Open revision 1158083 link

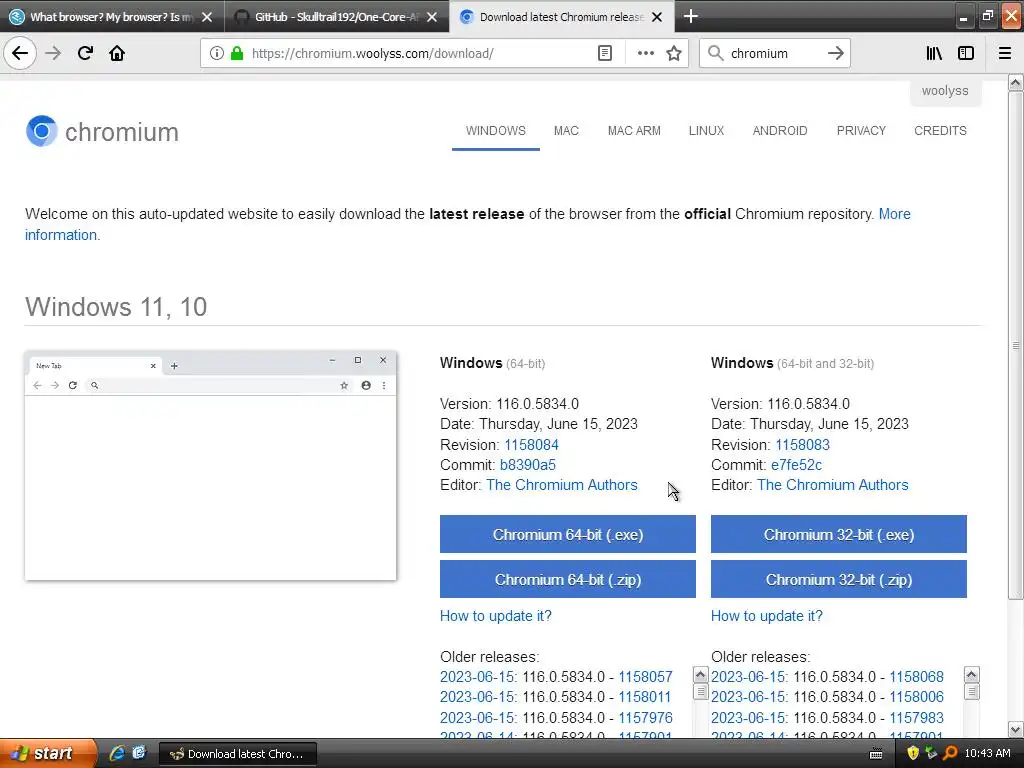pos(803,445)
